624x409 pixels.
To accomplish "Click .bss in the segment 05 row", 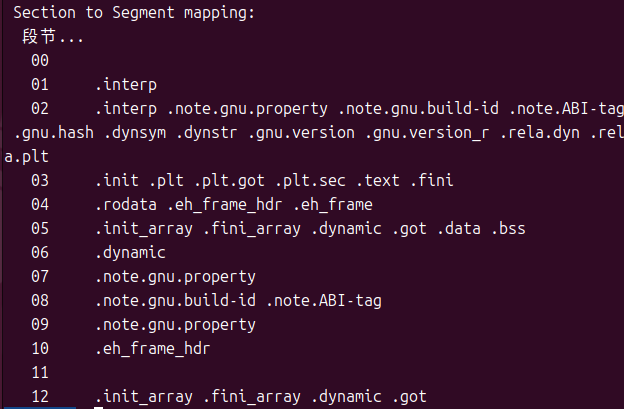I will click(509, 228).
